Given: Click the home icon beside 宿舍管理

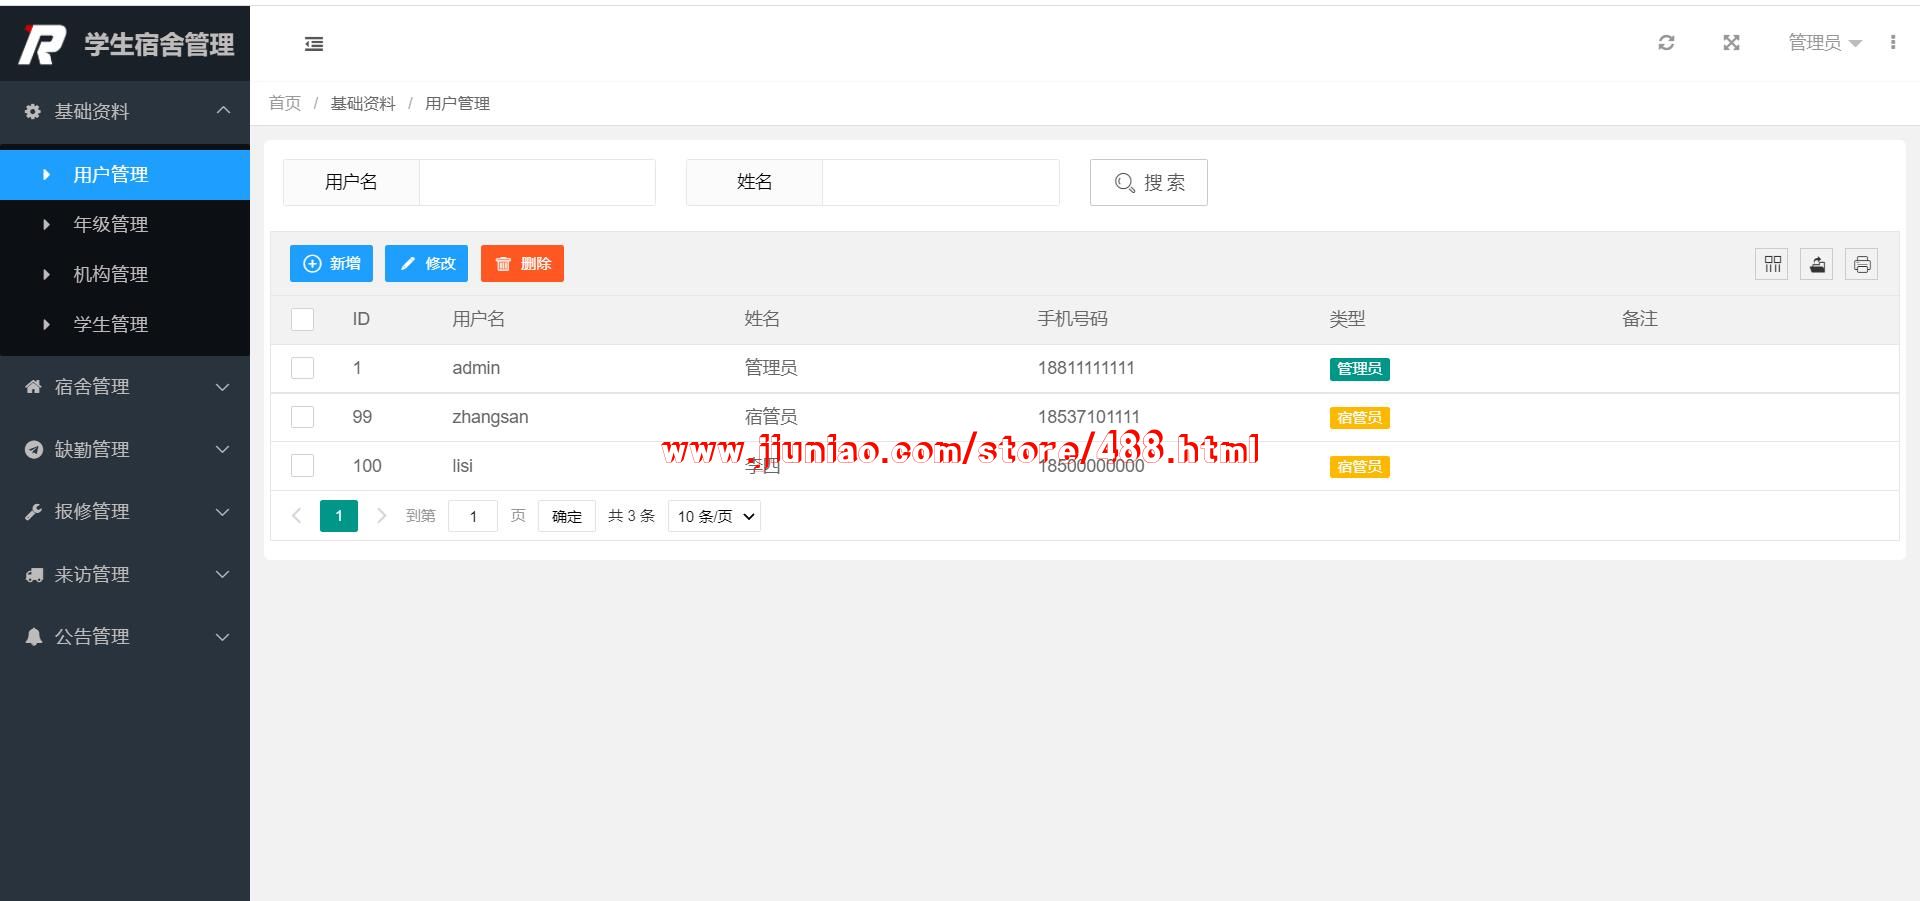Looking at the screenshot, I should pyautogui.click(x=33, y=386).
